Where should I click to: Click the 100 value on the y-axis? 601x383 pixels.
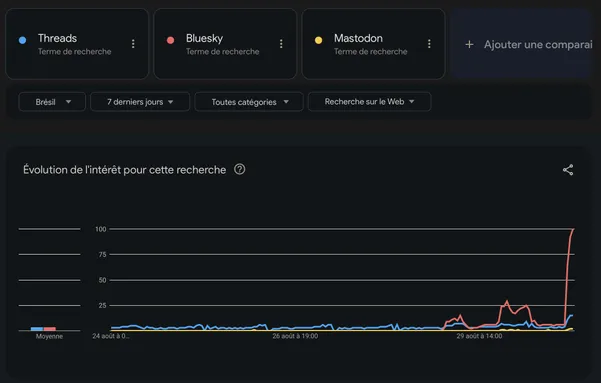[101, 229]
